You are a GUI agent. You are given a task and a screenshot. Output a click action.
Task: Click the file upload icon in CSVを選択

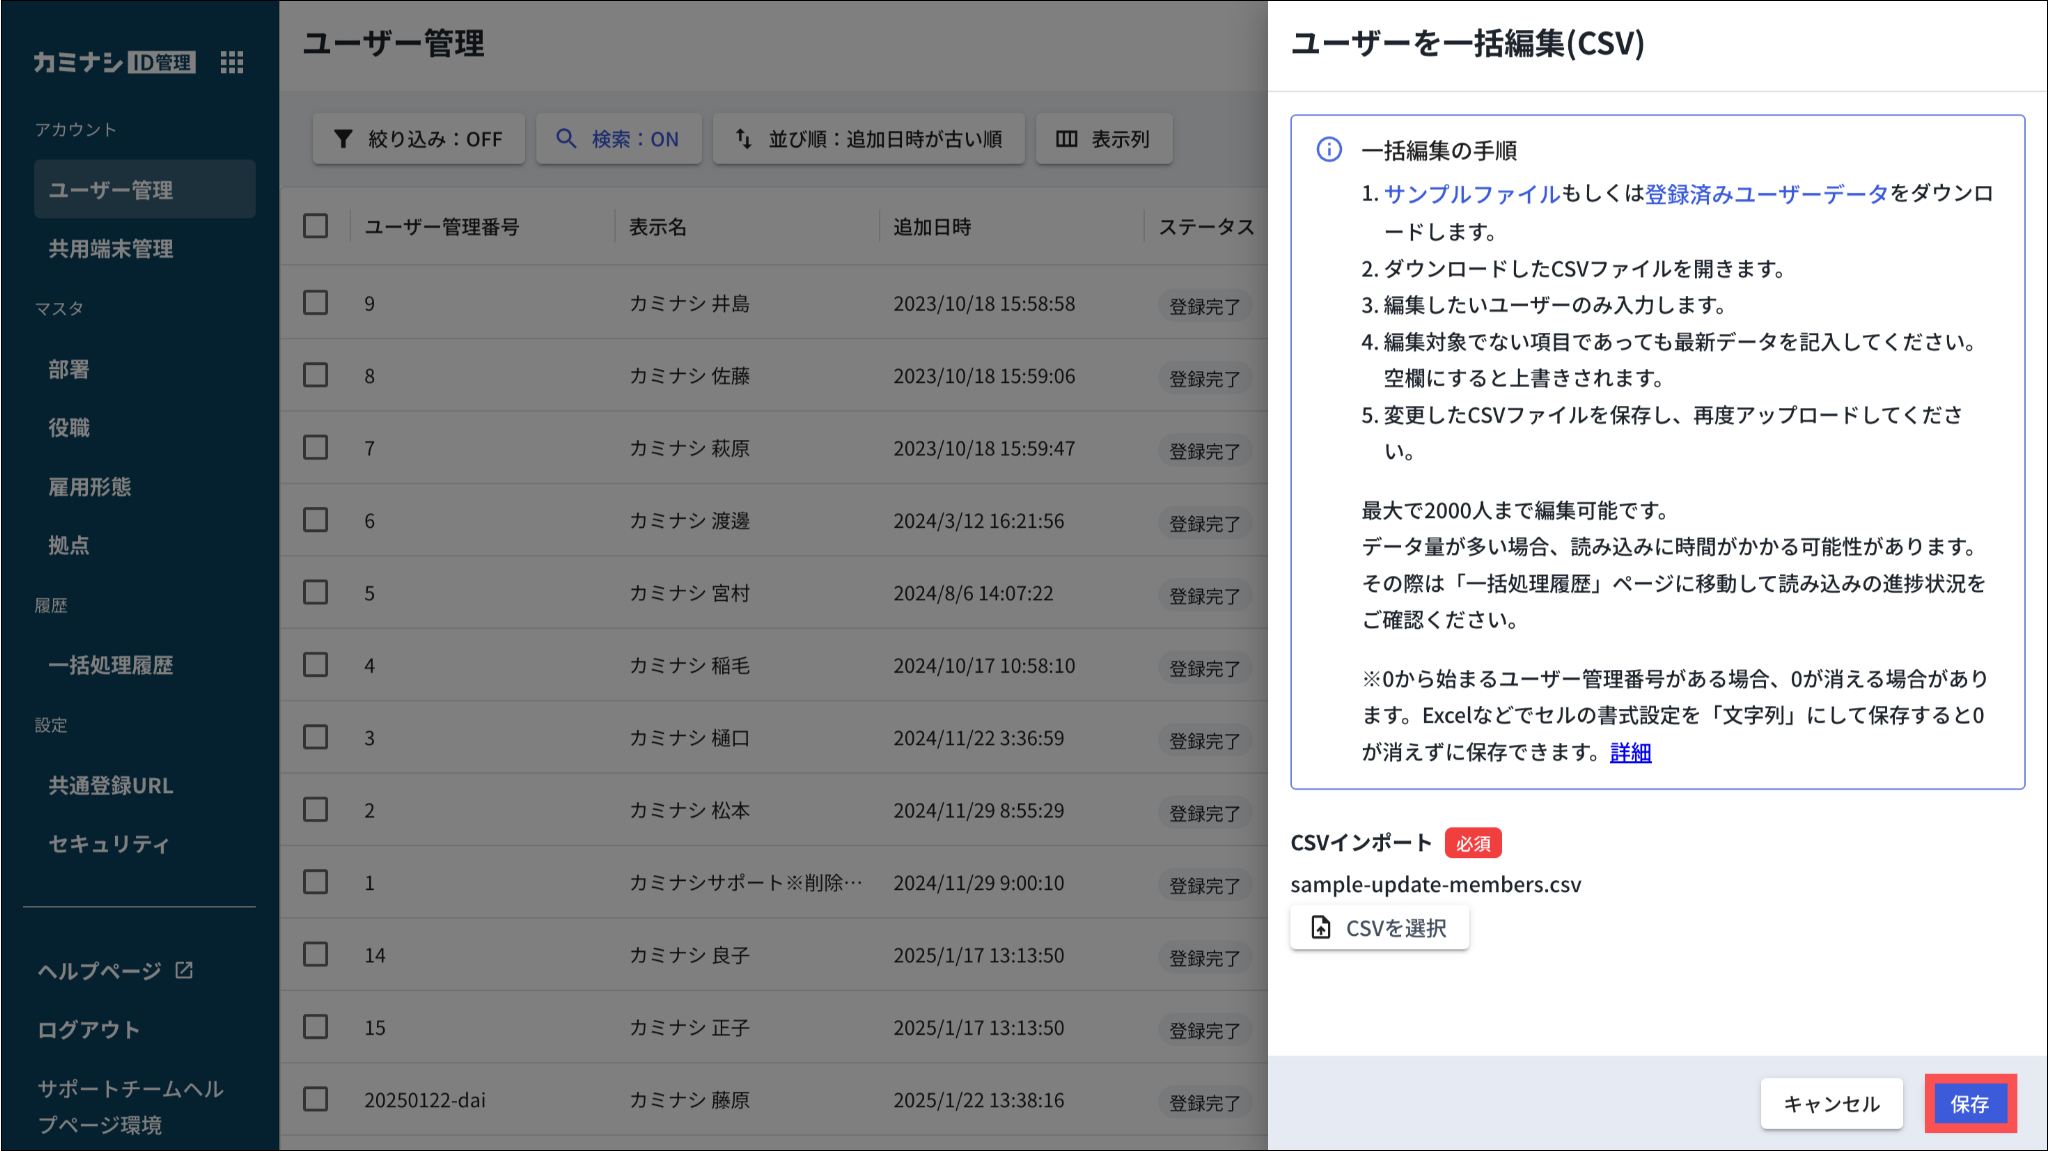[x=1321, y=928]
